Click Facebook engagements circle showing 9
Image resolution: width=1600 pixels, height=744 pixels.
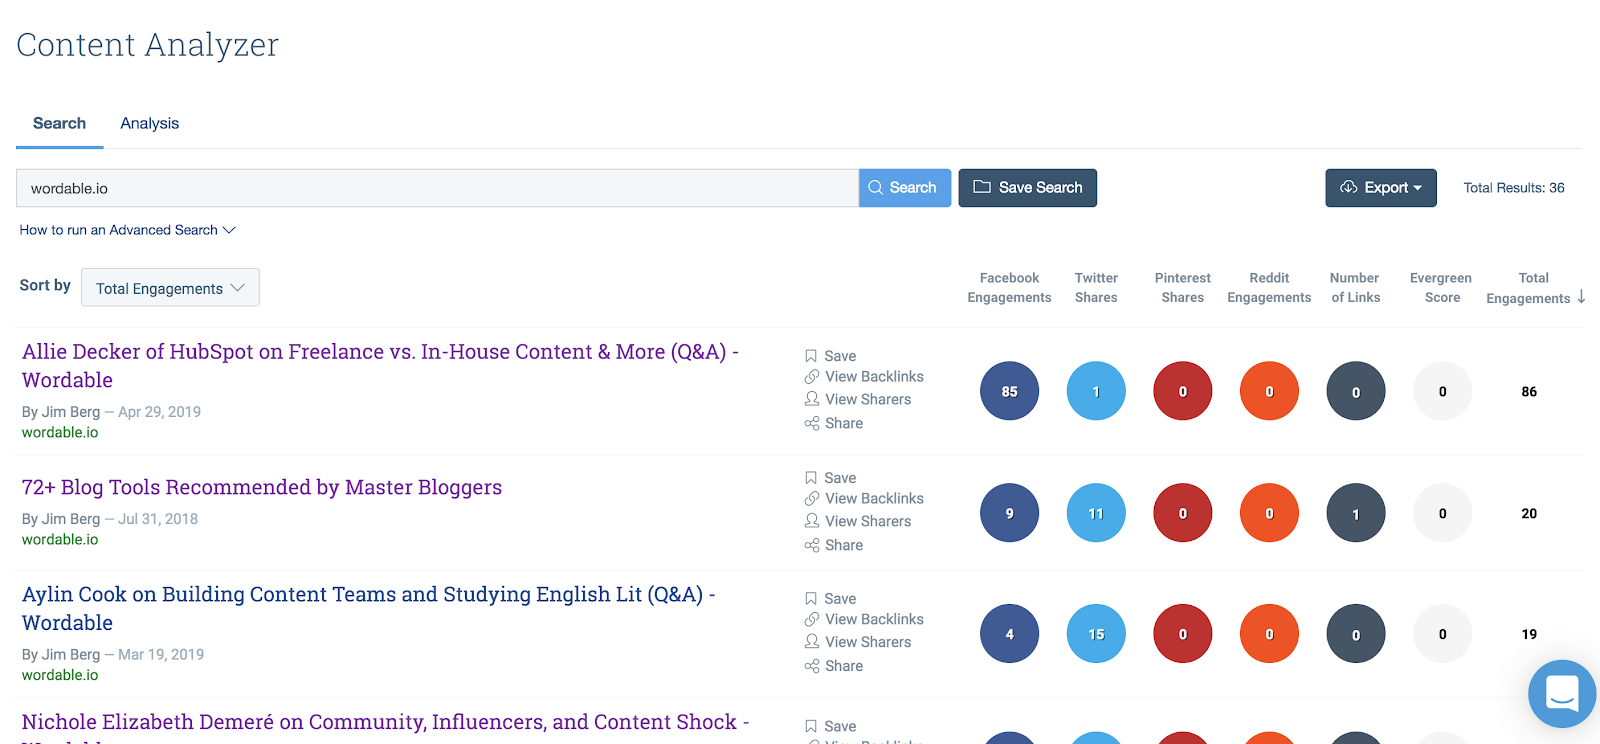(1009, 513)
